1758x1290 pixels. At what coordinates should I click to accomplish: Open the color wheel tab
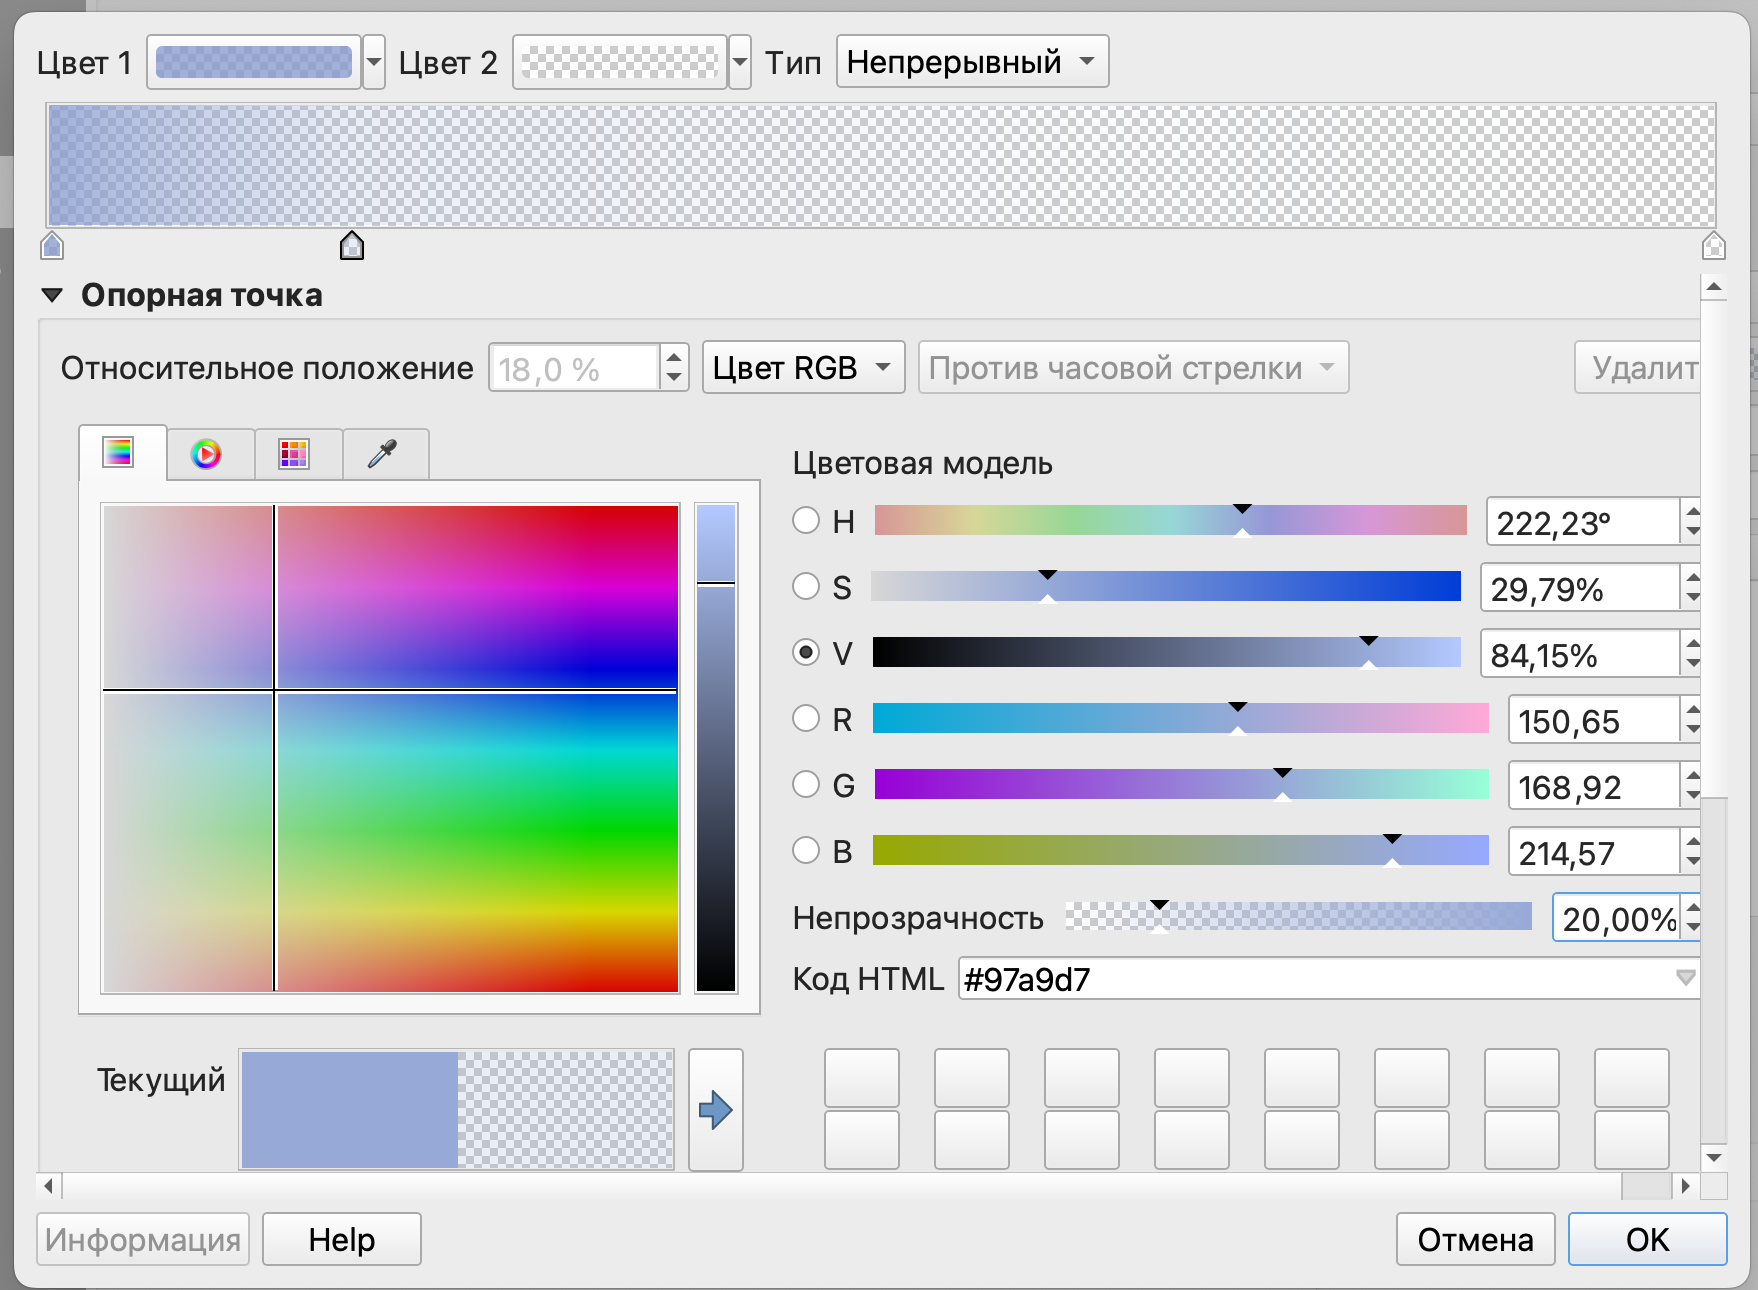point(207,455)
